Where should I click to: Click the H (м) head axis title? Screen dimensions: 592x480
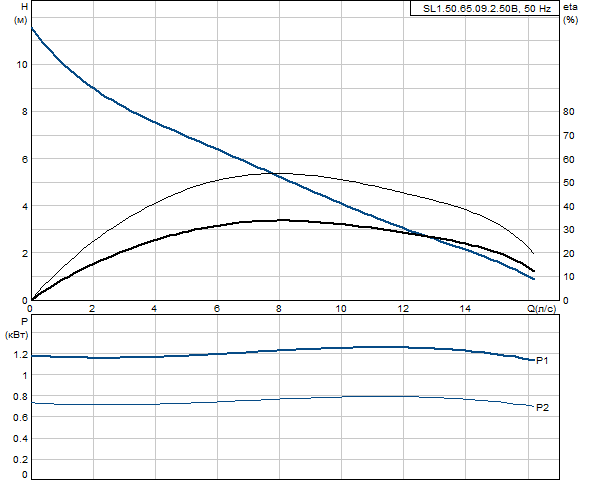[22, 13]
